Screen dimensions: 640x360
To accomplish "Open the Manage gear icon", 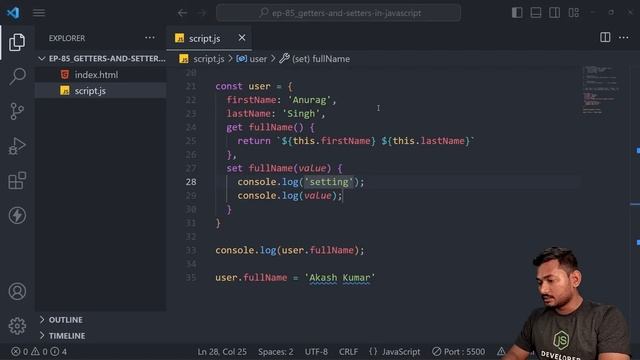I will click(17, 326).
